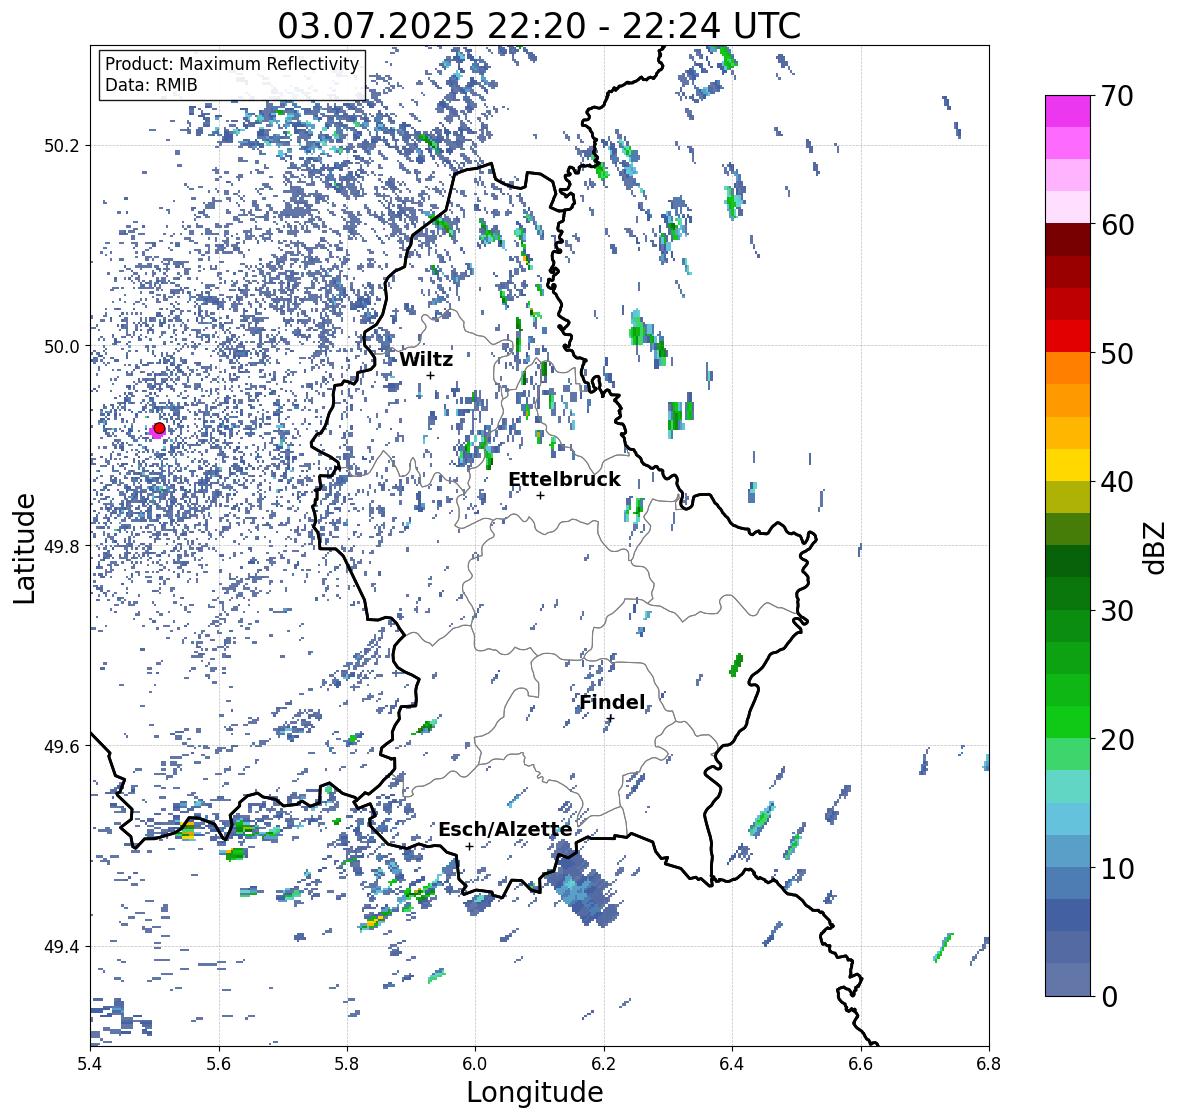Image resolution: width=1179 pixels, height=1117 pixels.
Task: Click the 6.8 longitude tick label
Action: tap(989, 1064)
